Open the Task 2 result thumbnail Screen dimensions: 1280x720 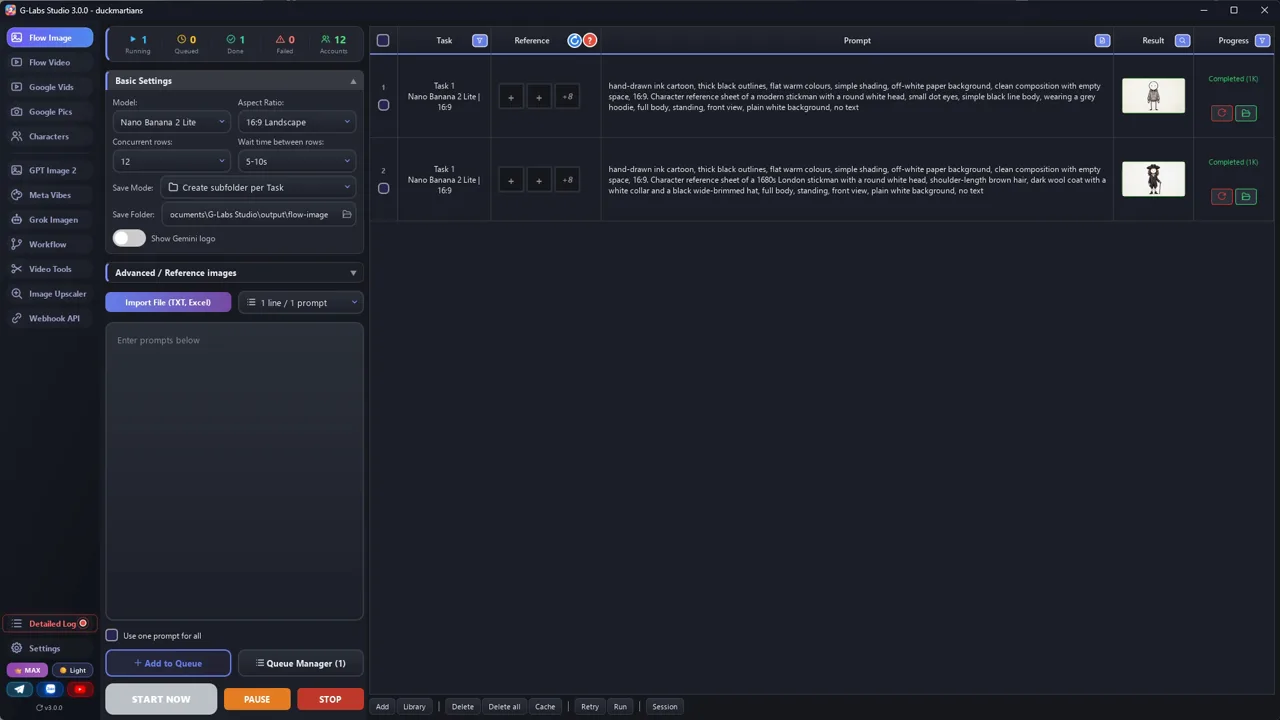point(1153,179)
